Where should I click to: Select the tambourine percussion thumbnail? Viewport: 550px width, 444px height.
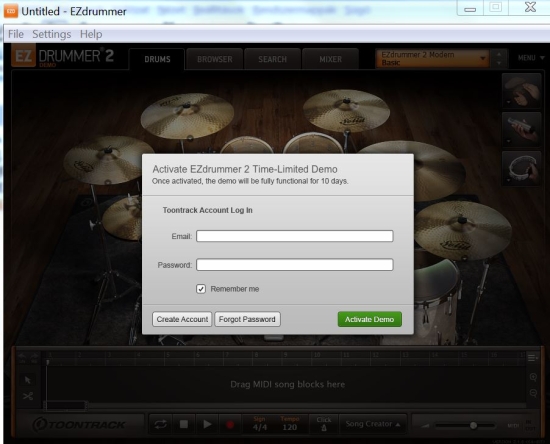click(x=521, y=168)
